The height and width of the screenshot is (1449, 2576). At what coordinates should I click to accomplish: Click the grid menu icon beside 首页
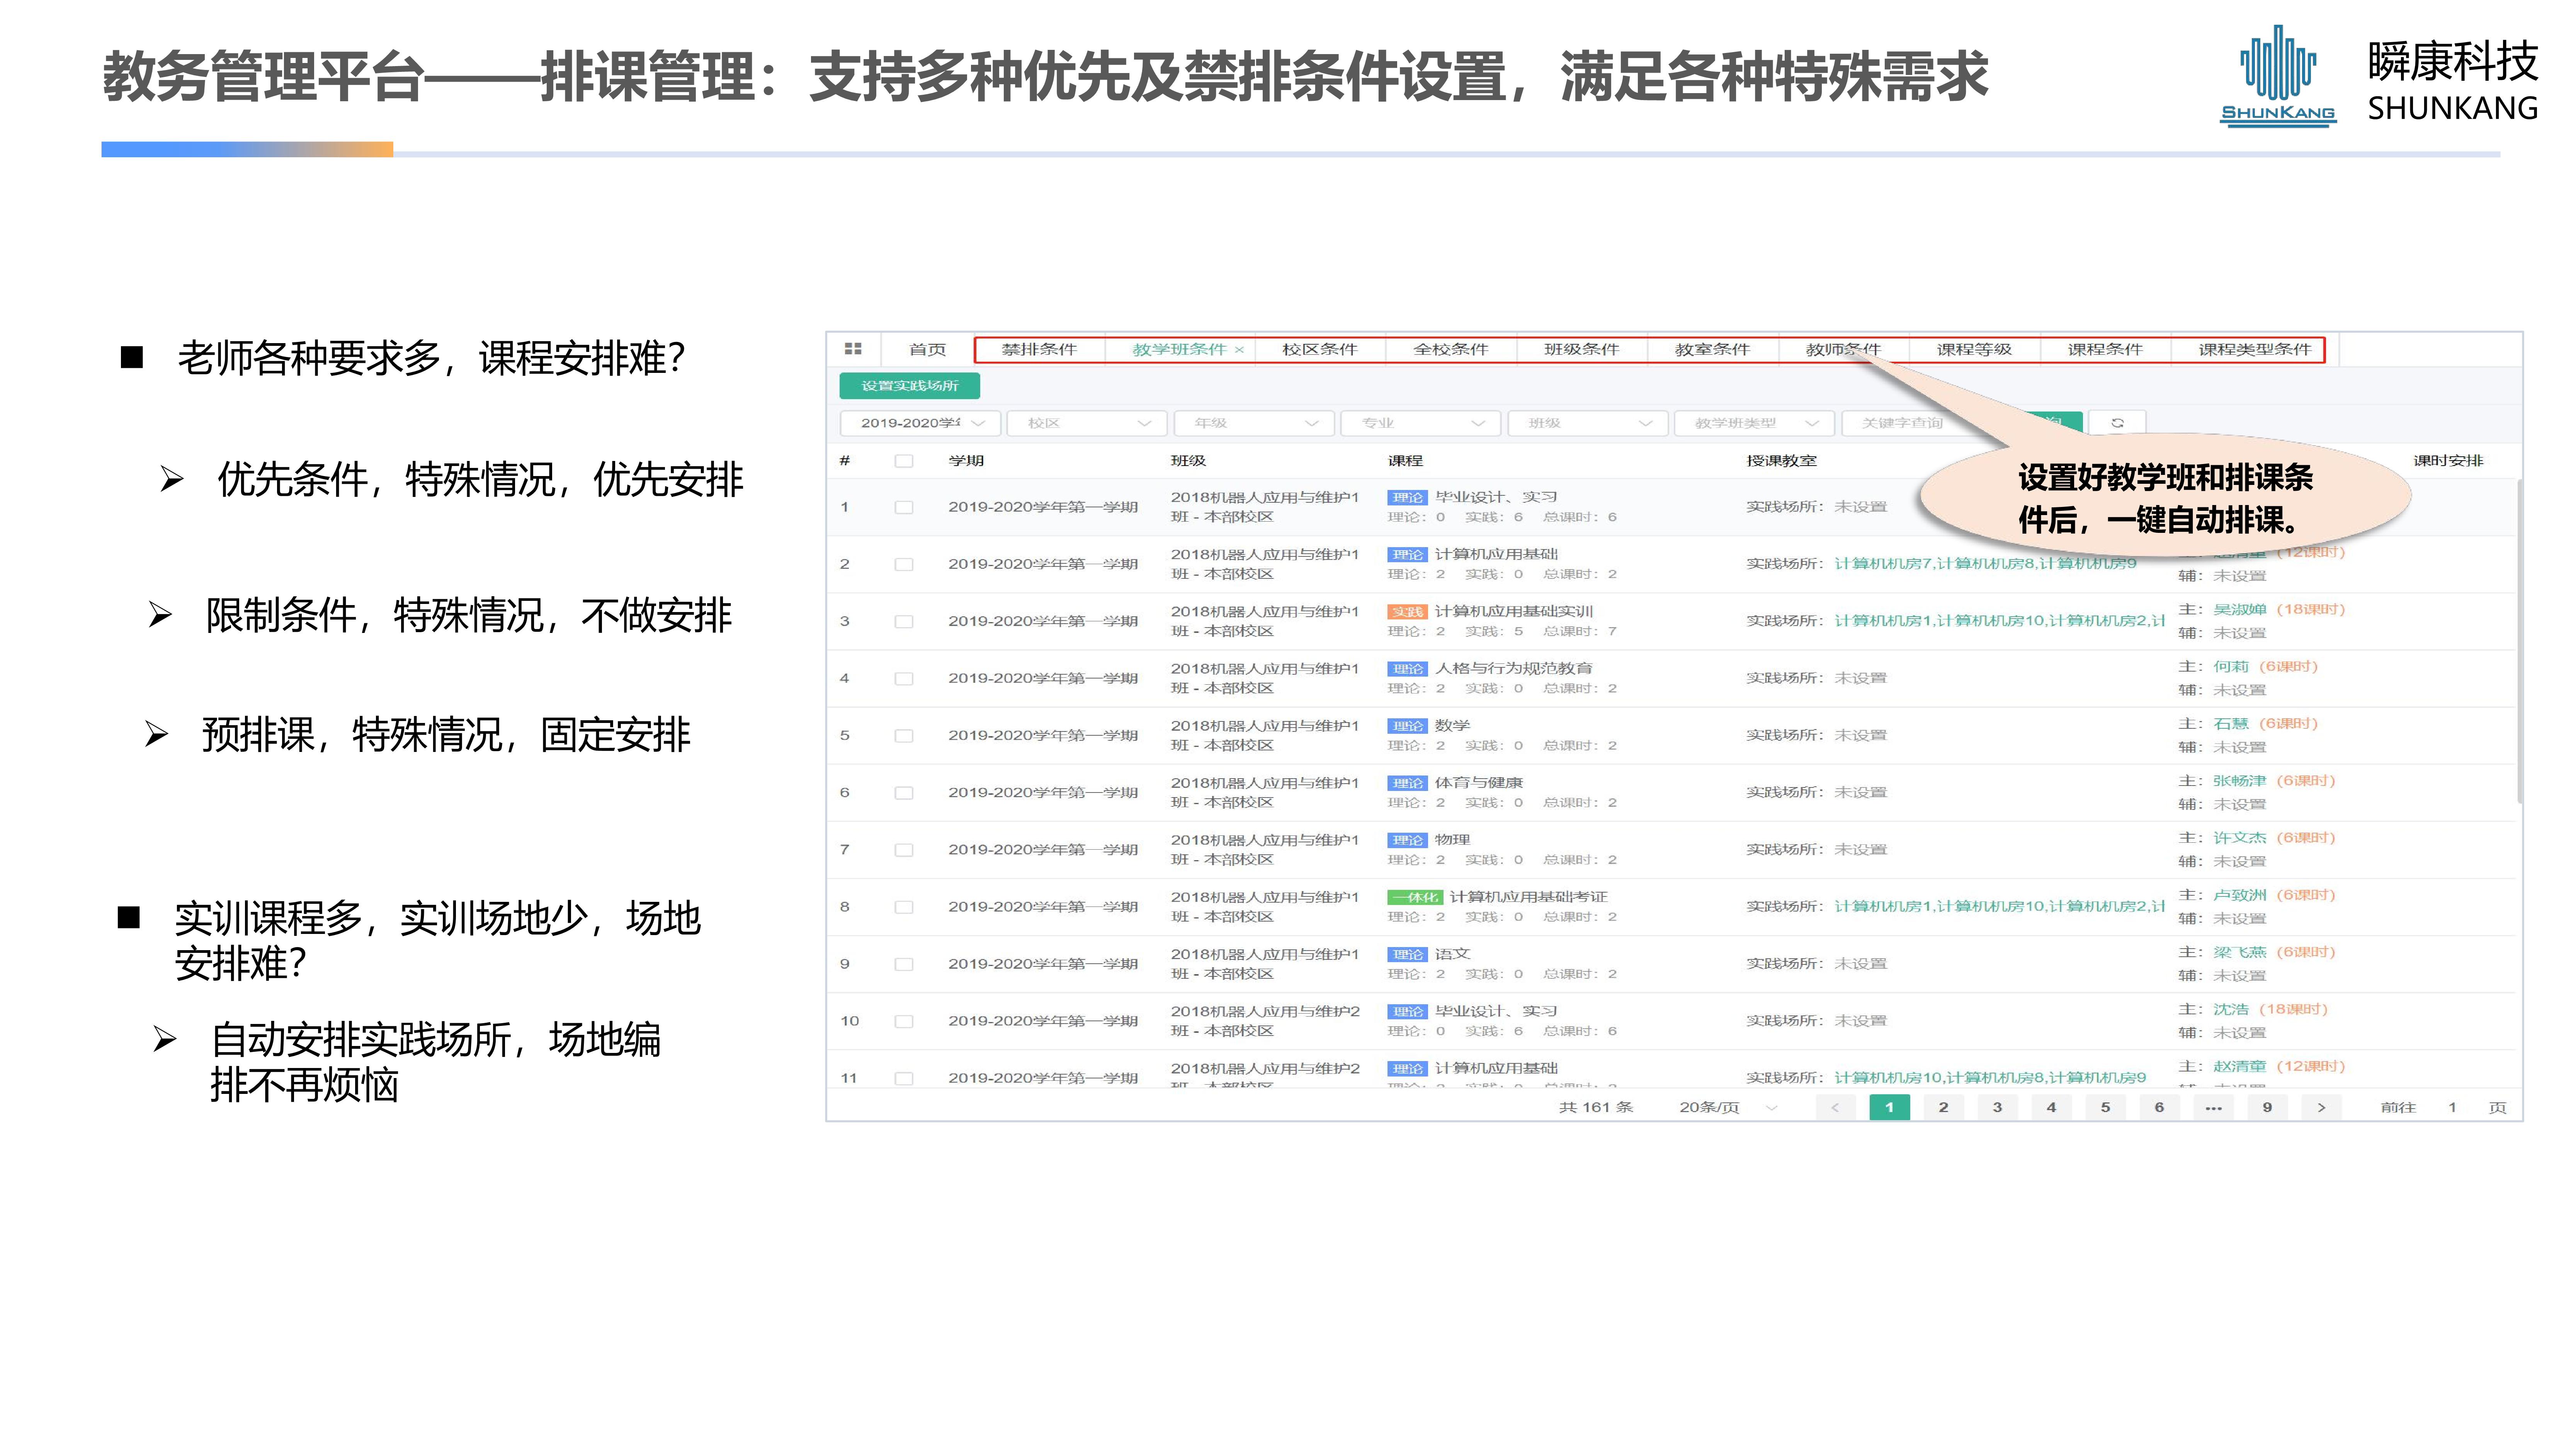[853, 349]
